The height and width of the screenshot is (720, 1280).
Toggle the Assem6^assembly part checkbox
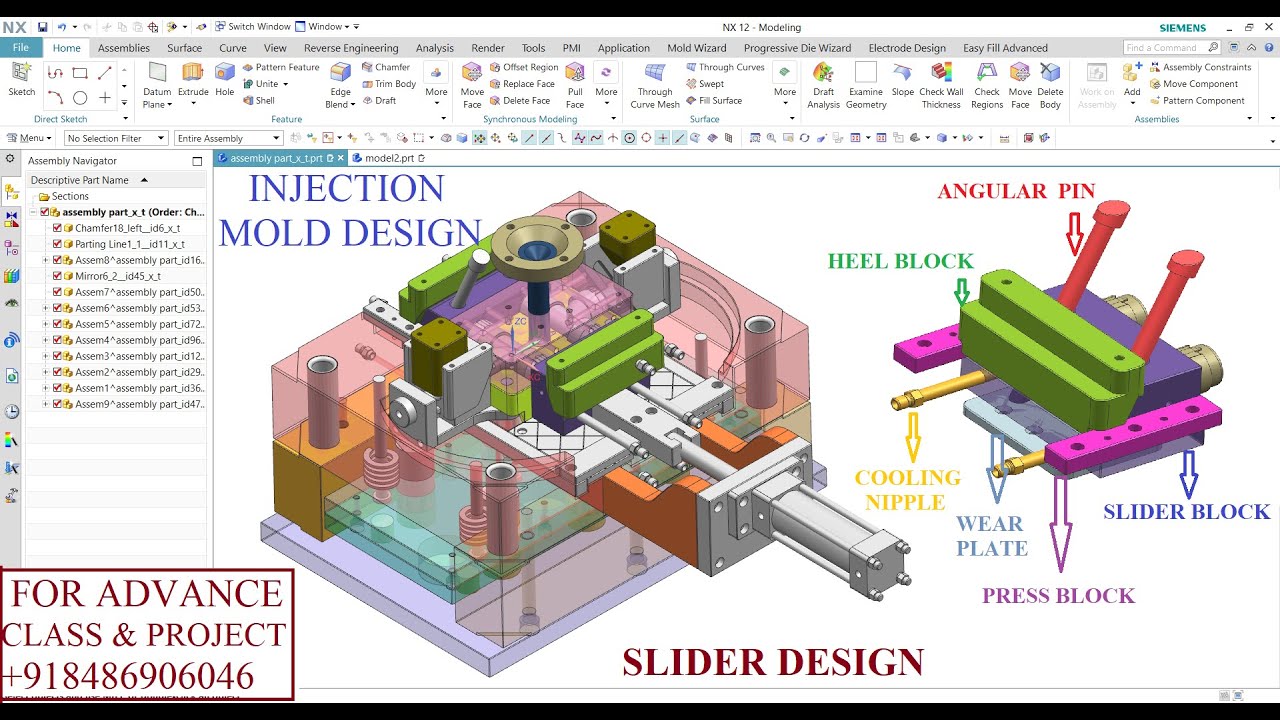pyautogui.click(x=57, y=308)
